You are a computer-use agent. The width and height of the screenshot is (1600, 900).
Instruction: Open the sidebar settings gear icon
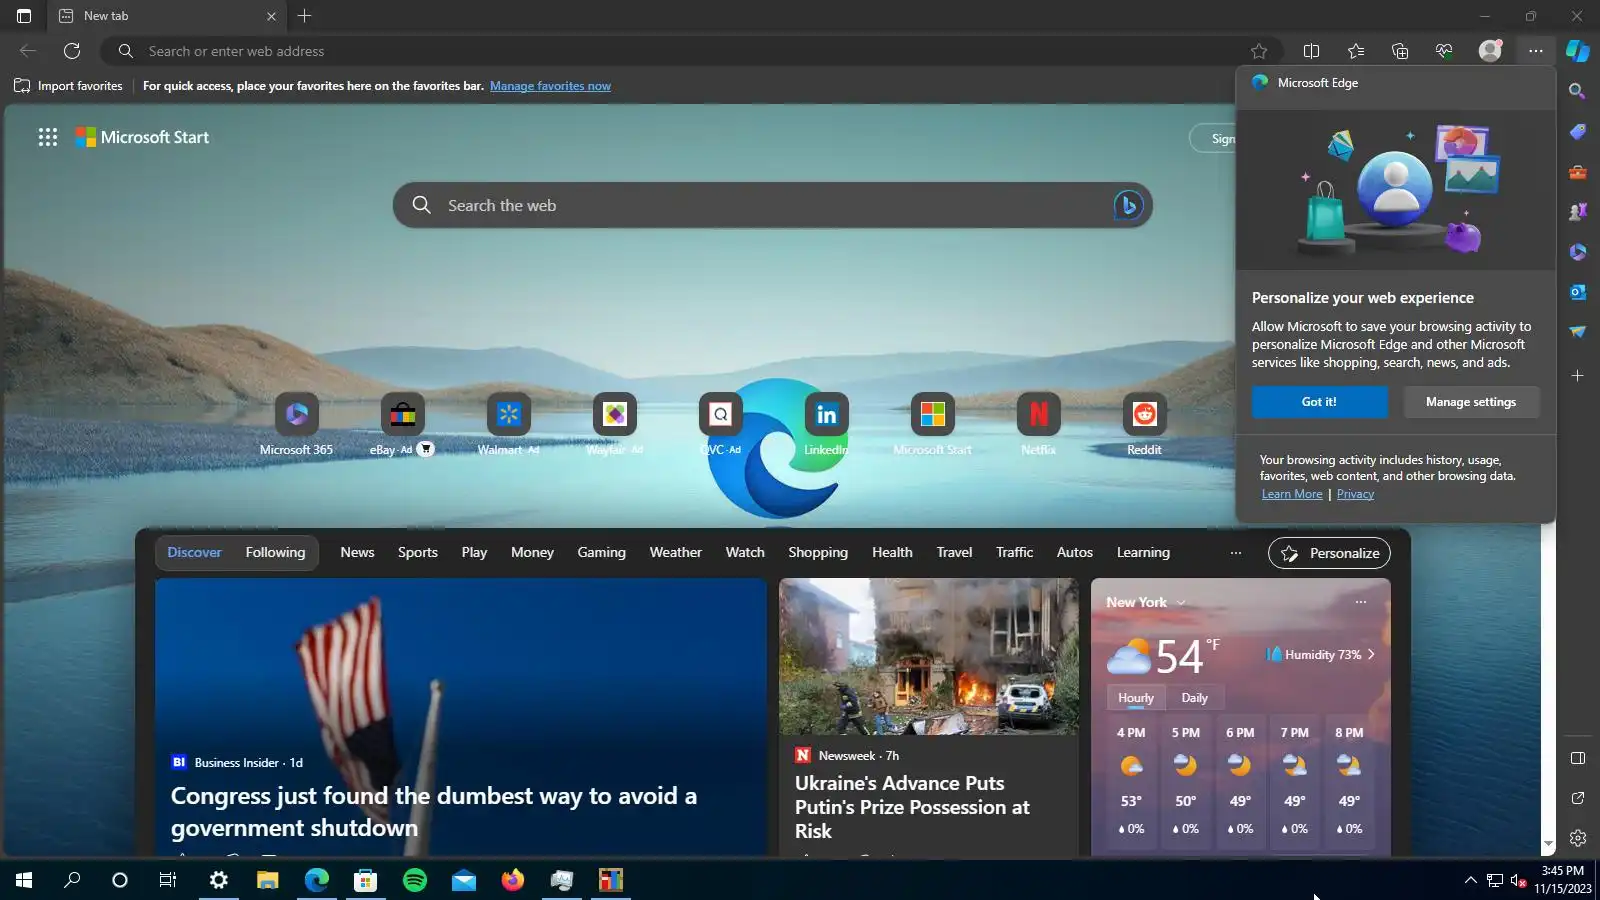1578,838
